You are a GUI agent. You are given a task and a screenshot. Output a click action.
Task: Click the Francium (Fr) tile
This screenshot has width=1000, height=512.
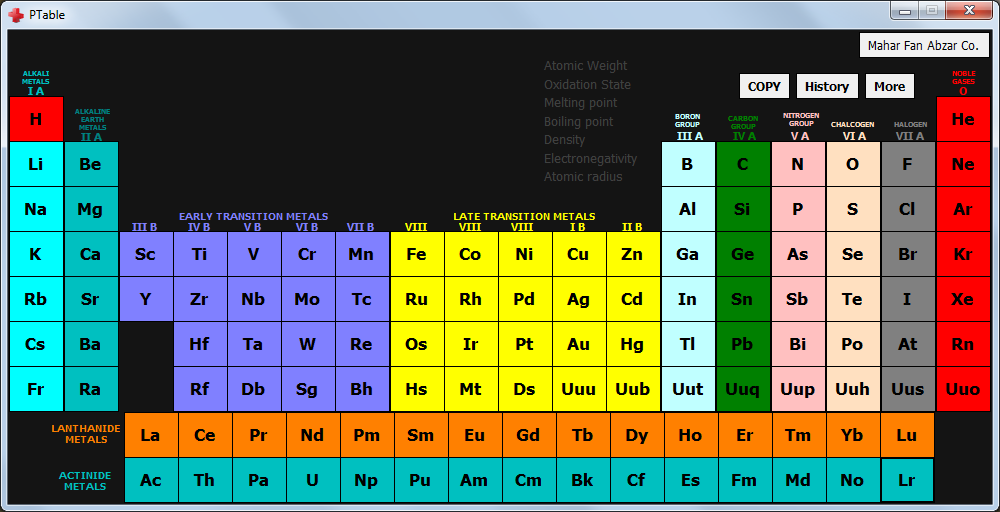[36, 389]
